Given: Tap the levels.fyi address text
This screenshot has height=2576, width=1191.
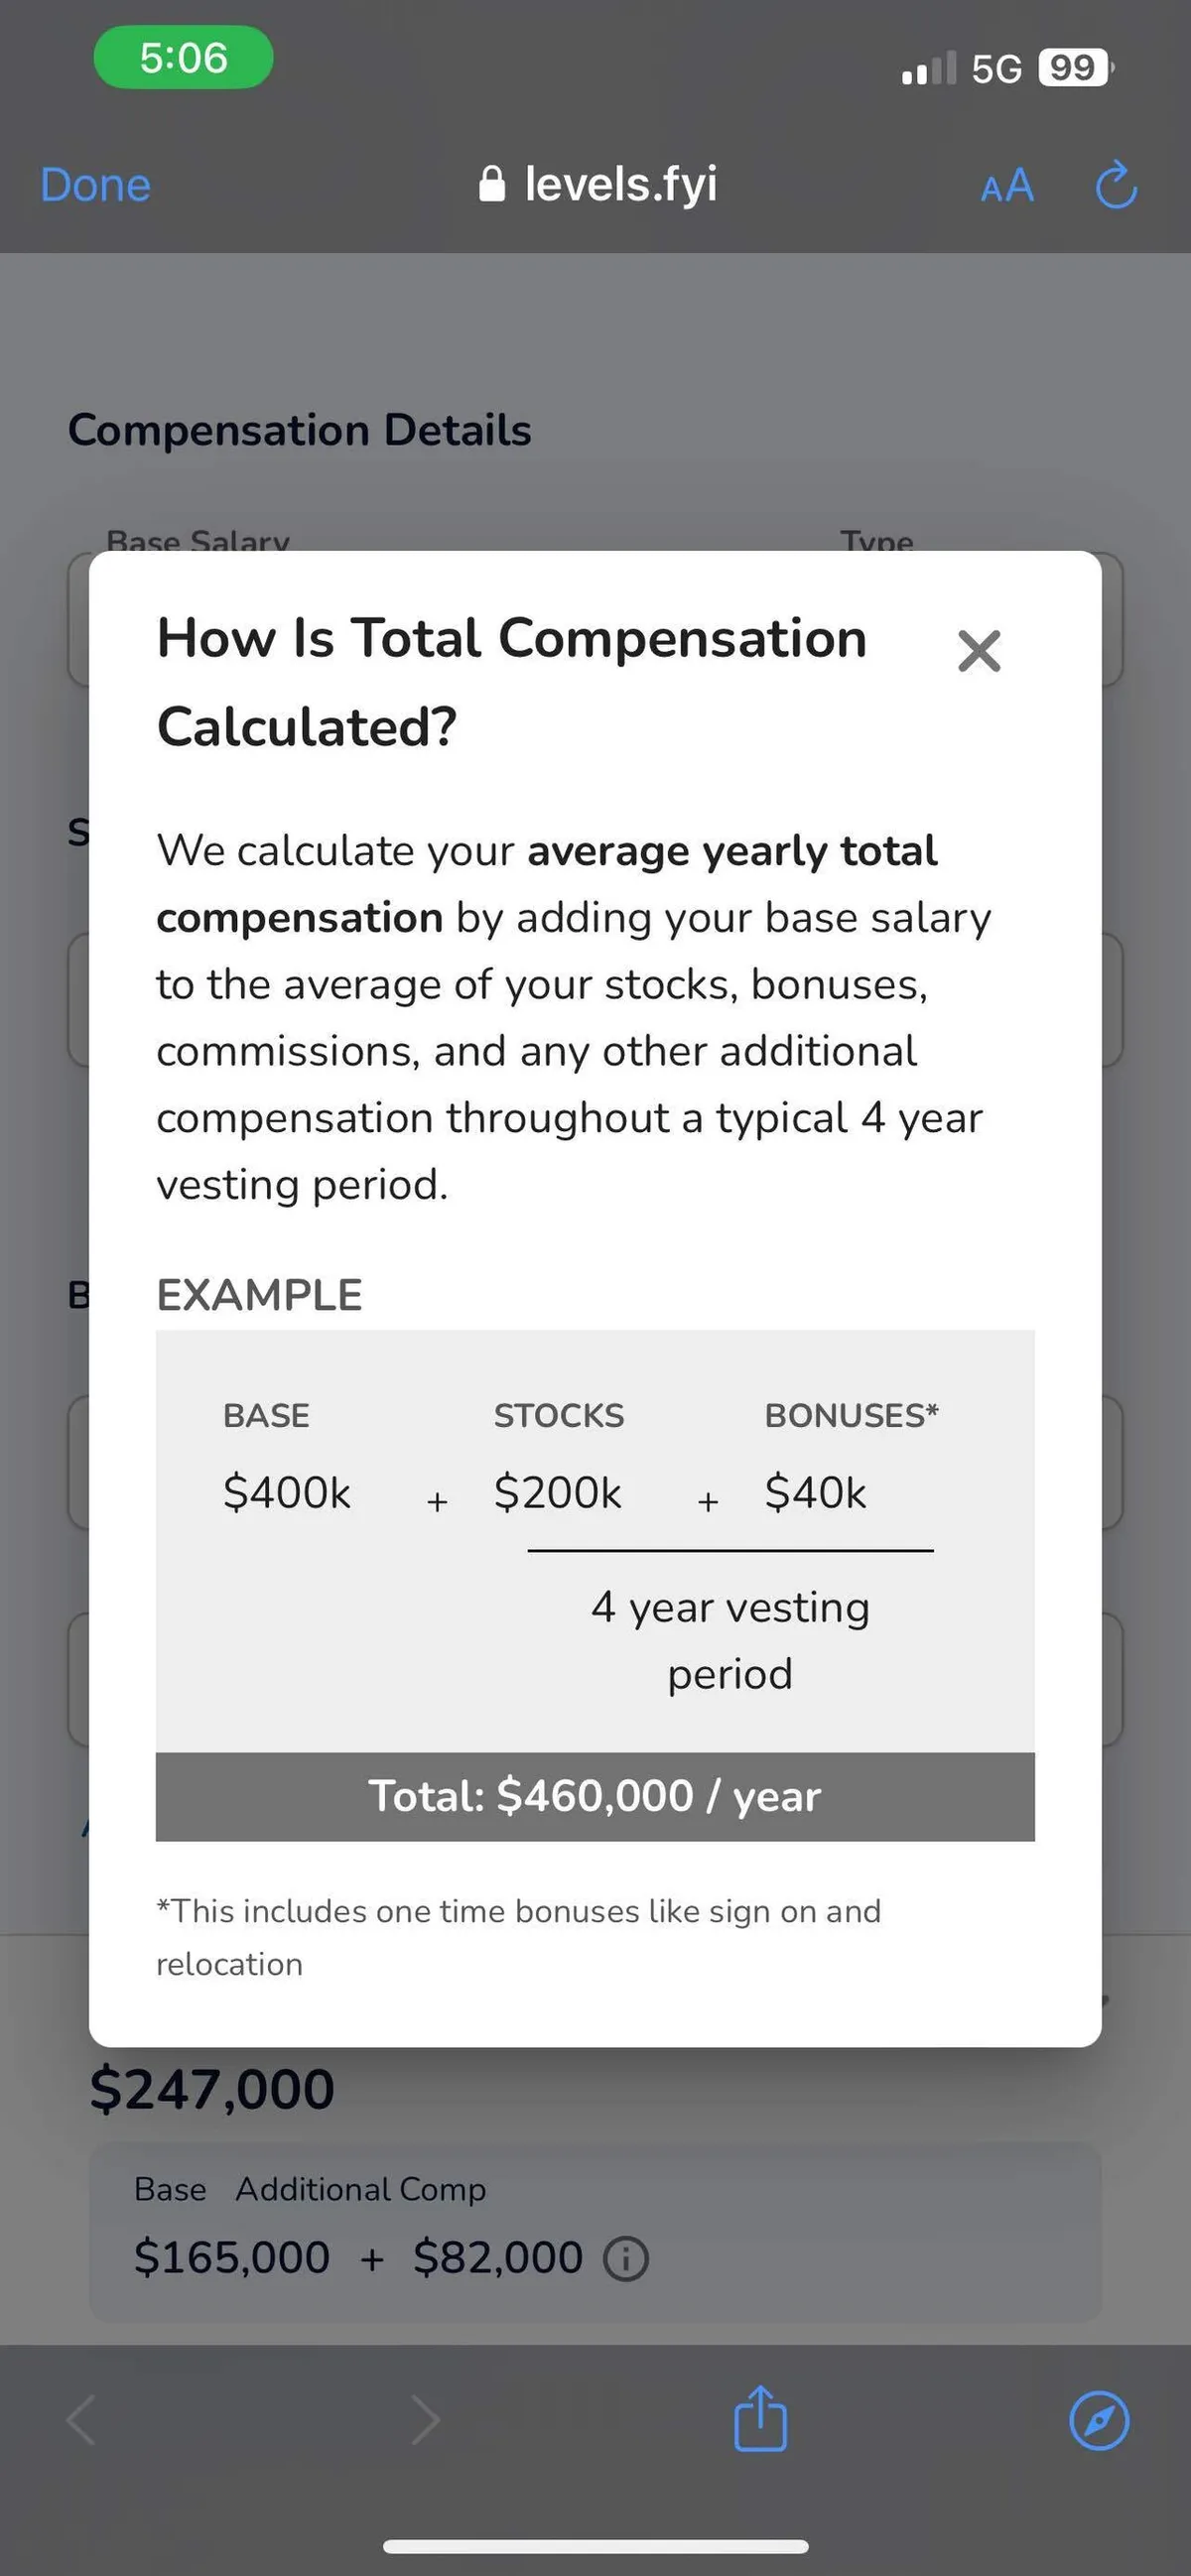Looking at the screenshot, I should point(620,185).
